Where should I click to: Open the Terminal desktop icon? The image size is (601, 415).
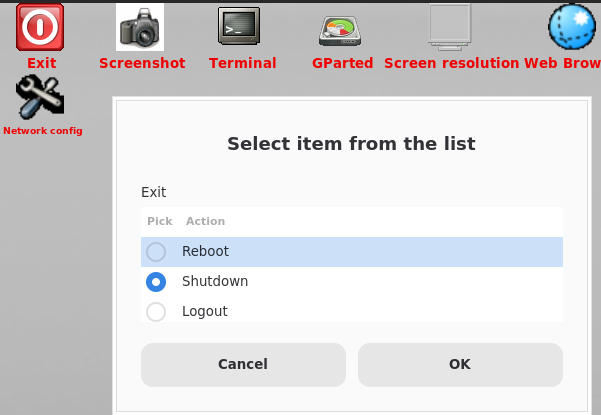(239, 26)
